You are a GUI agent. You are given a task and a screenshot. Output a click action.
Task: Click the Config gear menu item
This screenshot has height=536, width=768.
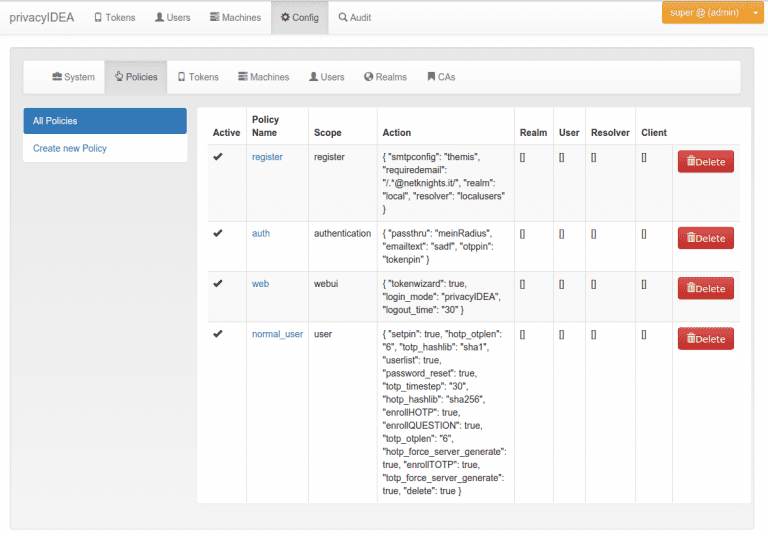click(x=299, y=17)
